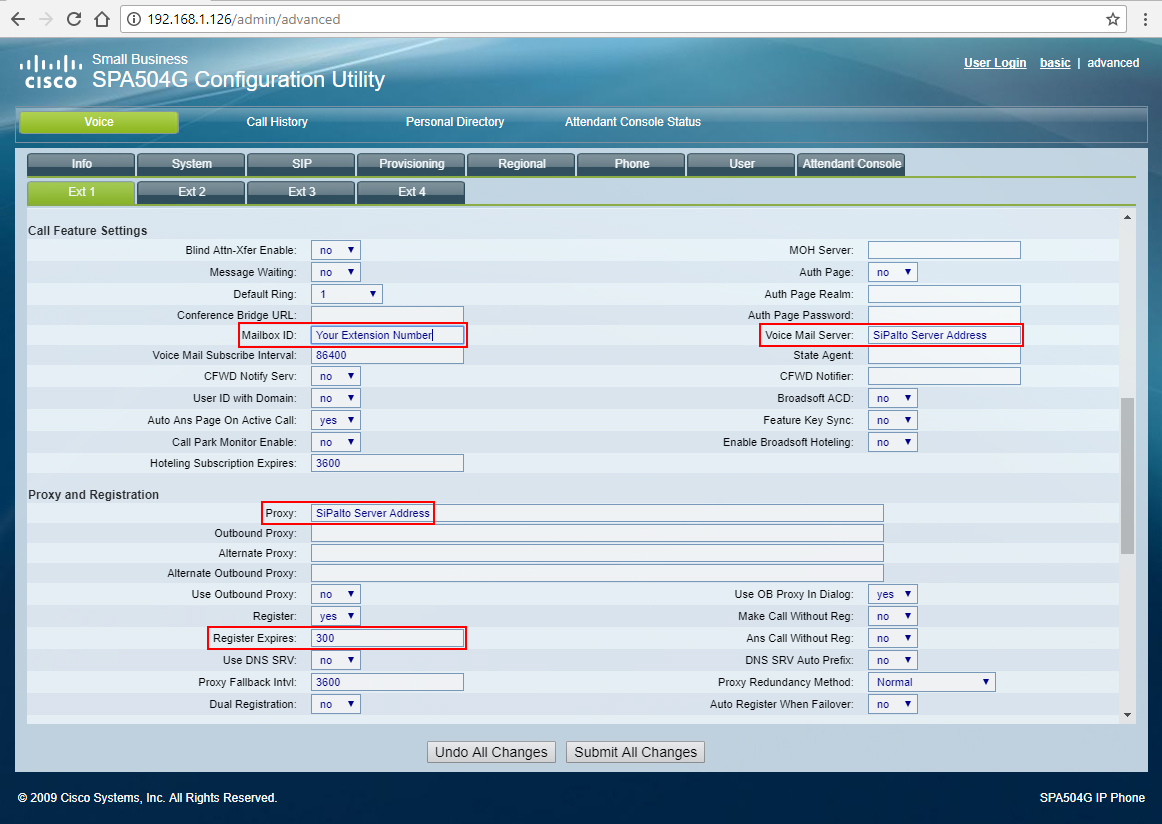Switch to the SIP sub-tab

[302, 164]
